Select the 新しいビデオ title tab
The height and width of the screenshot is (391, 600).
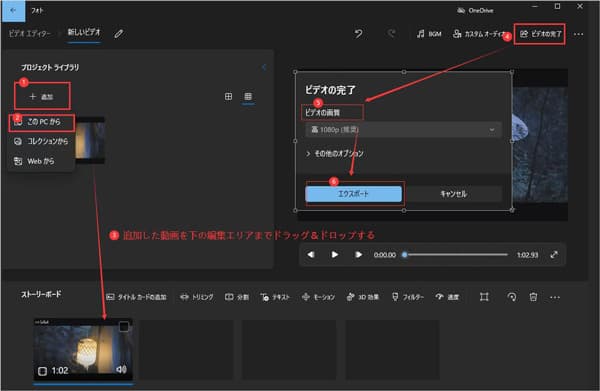click(x=84, y=33)
